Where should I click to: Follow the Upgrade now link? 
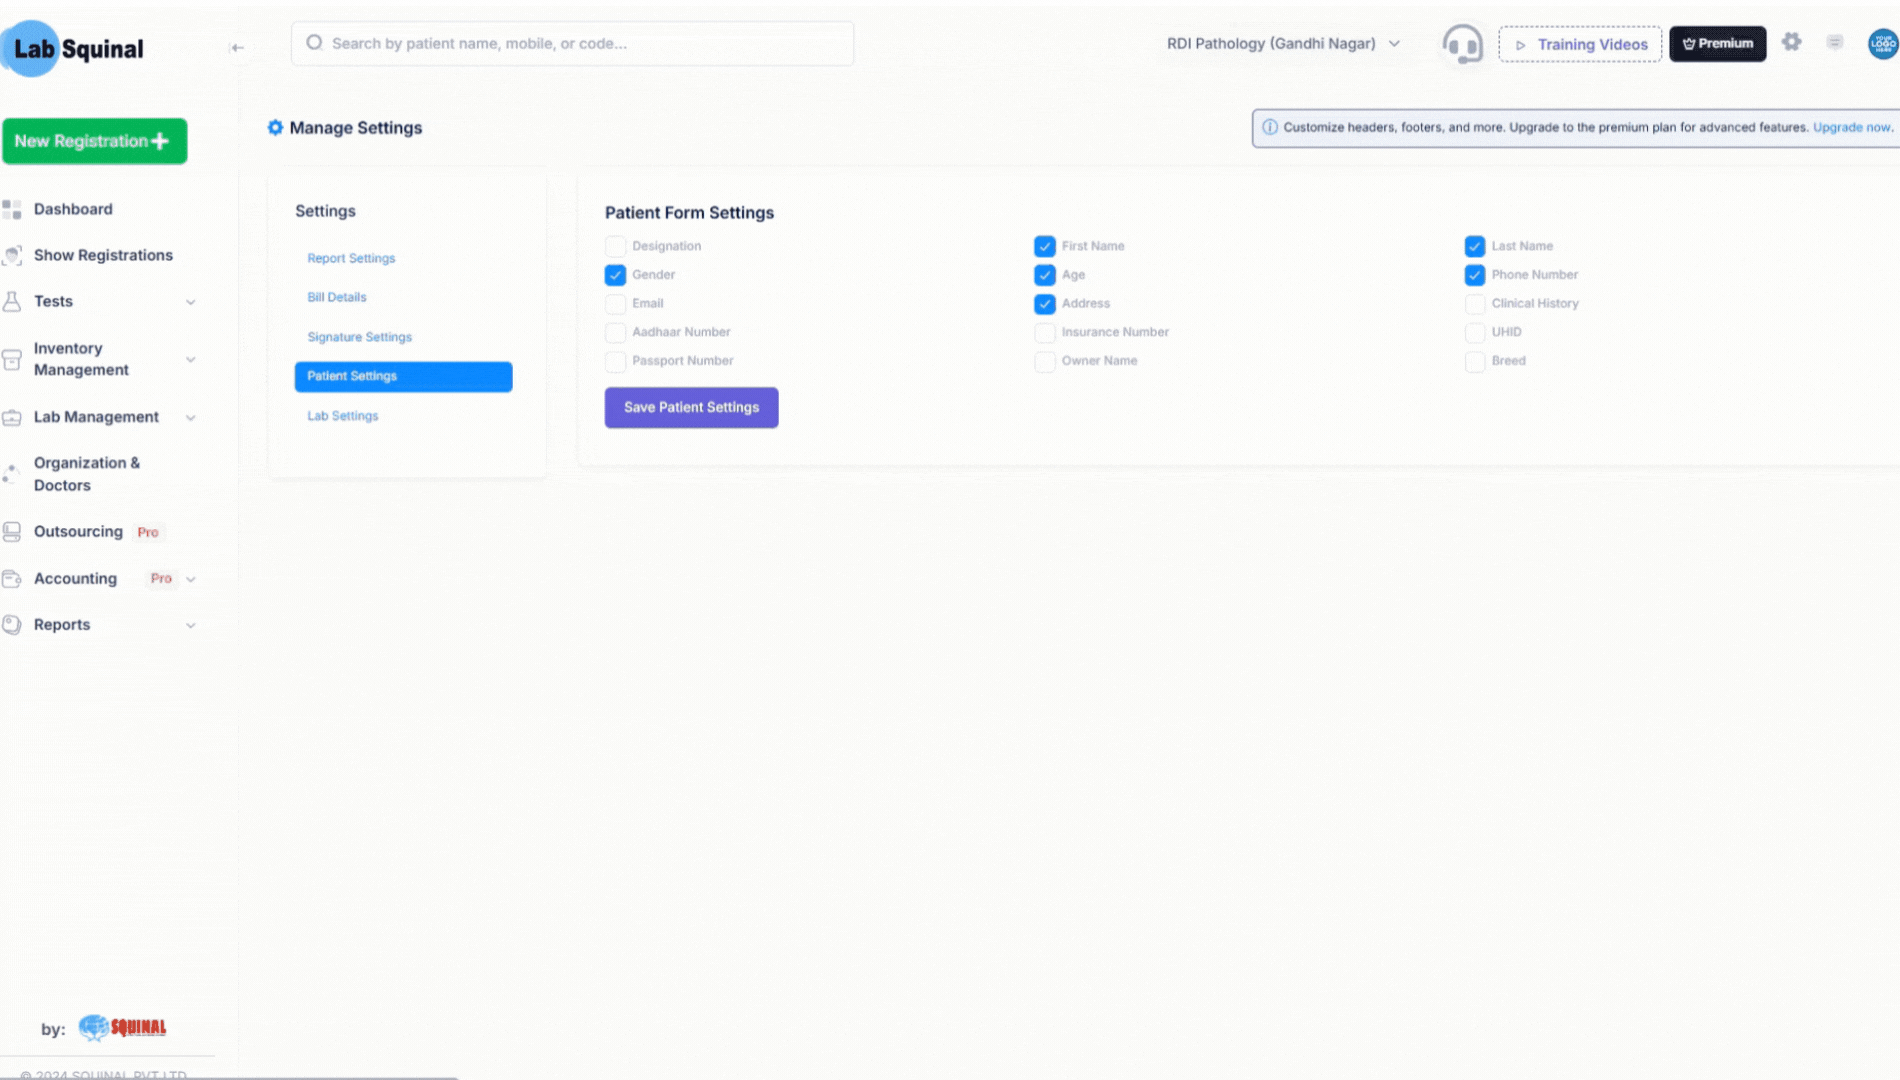point(1852,128)
